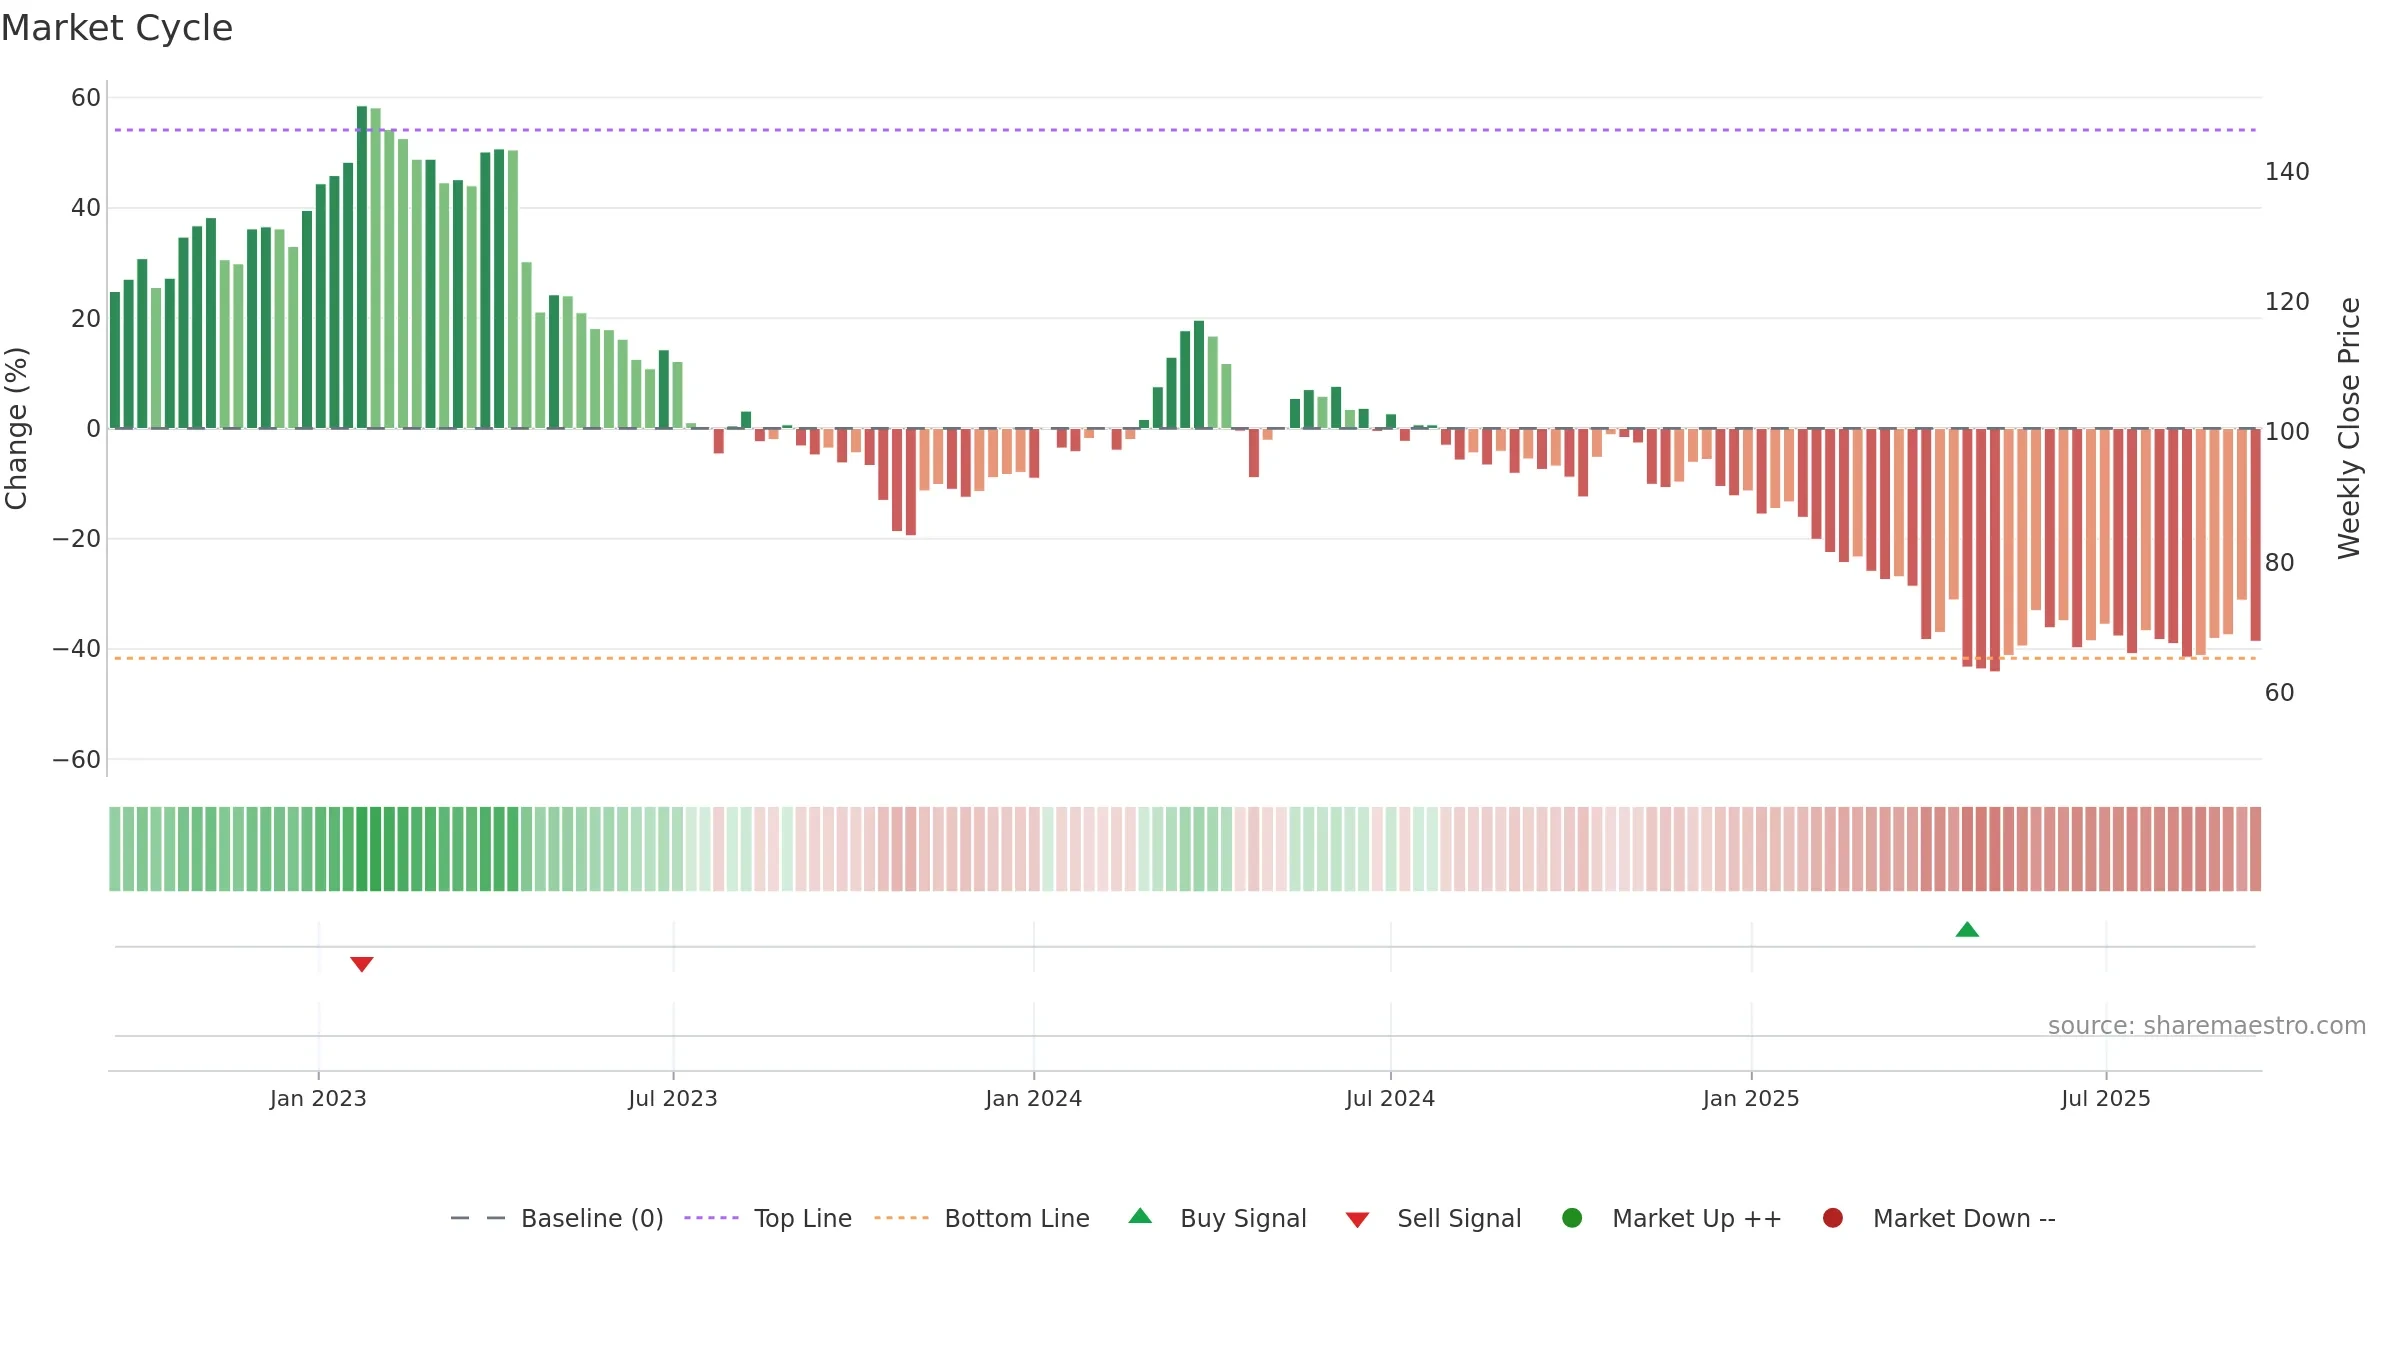Click the purple dotted line legend sample
The width and height of the screenshot is (2400, 1350).
tap(711, 1218)
